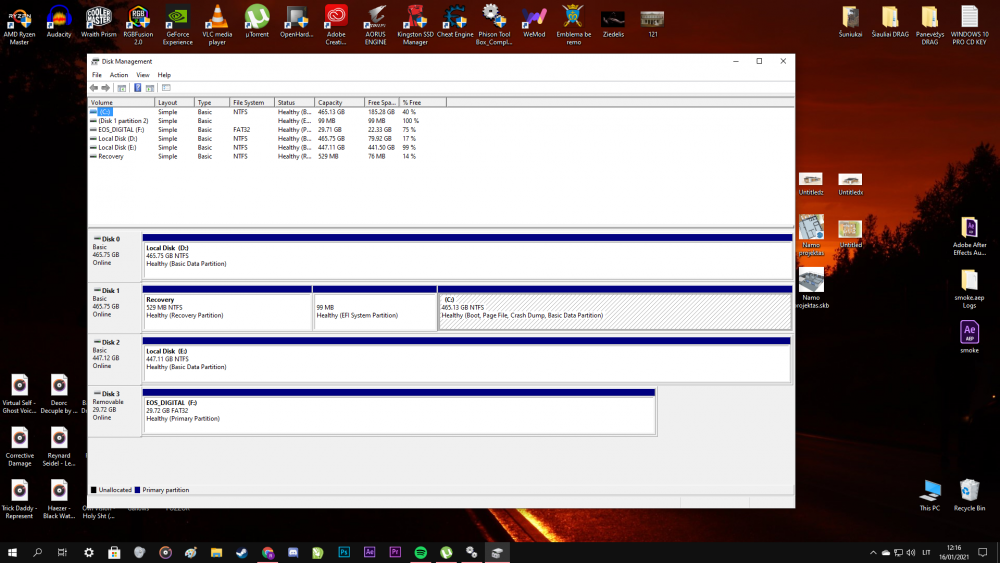Open After Effects from the taskbar
This screenshot has height=563, width=1000.
369,552
